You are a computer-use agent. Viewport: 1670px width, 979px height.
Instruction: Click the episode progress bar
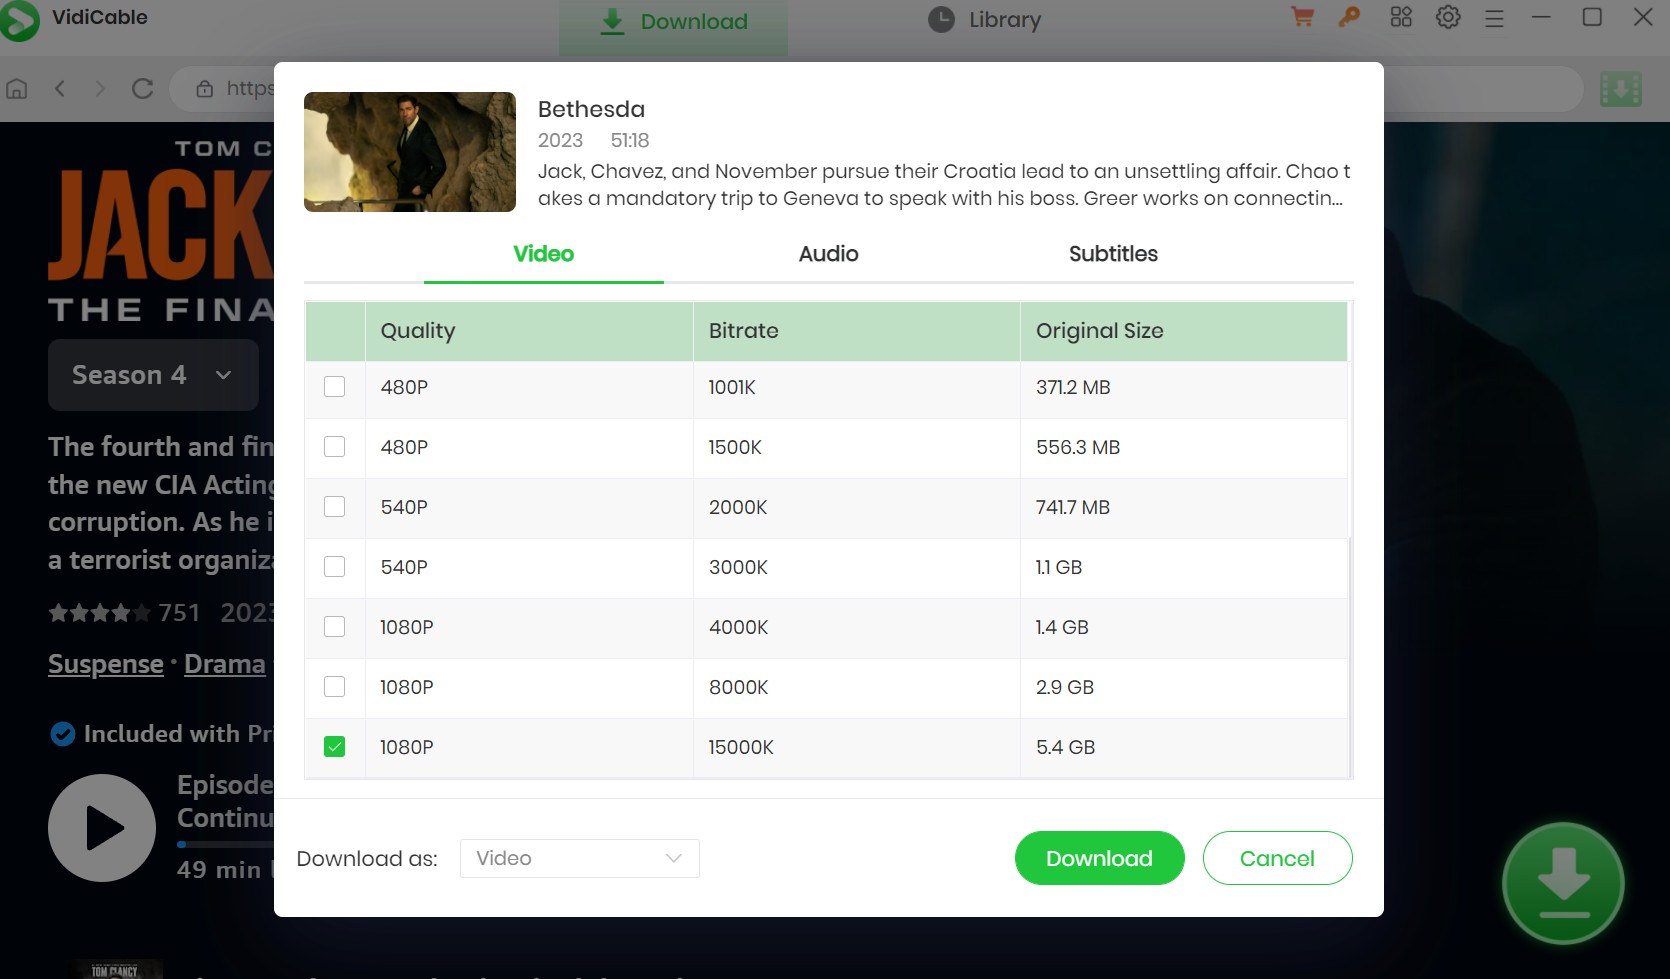[225, 844]
